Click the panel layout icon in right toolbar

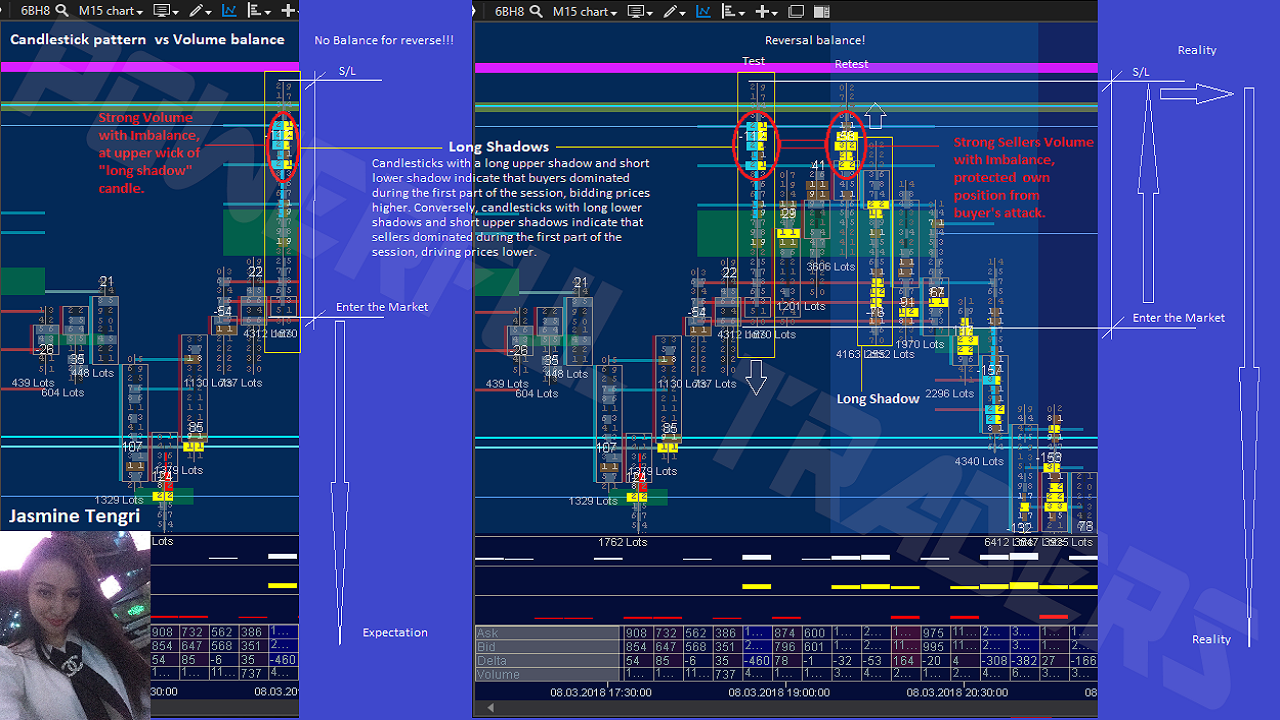821,11
